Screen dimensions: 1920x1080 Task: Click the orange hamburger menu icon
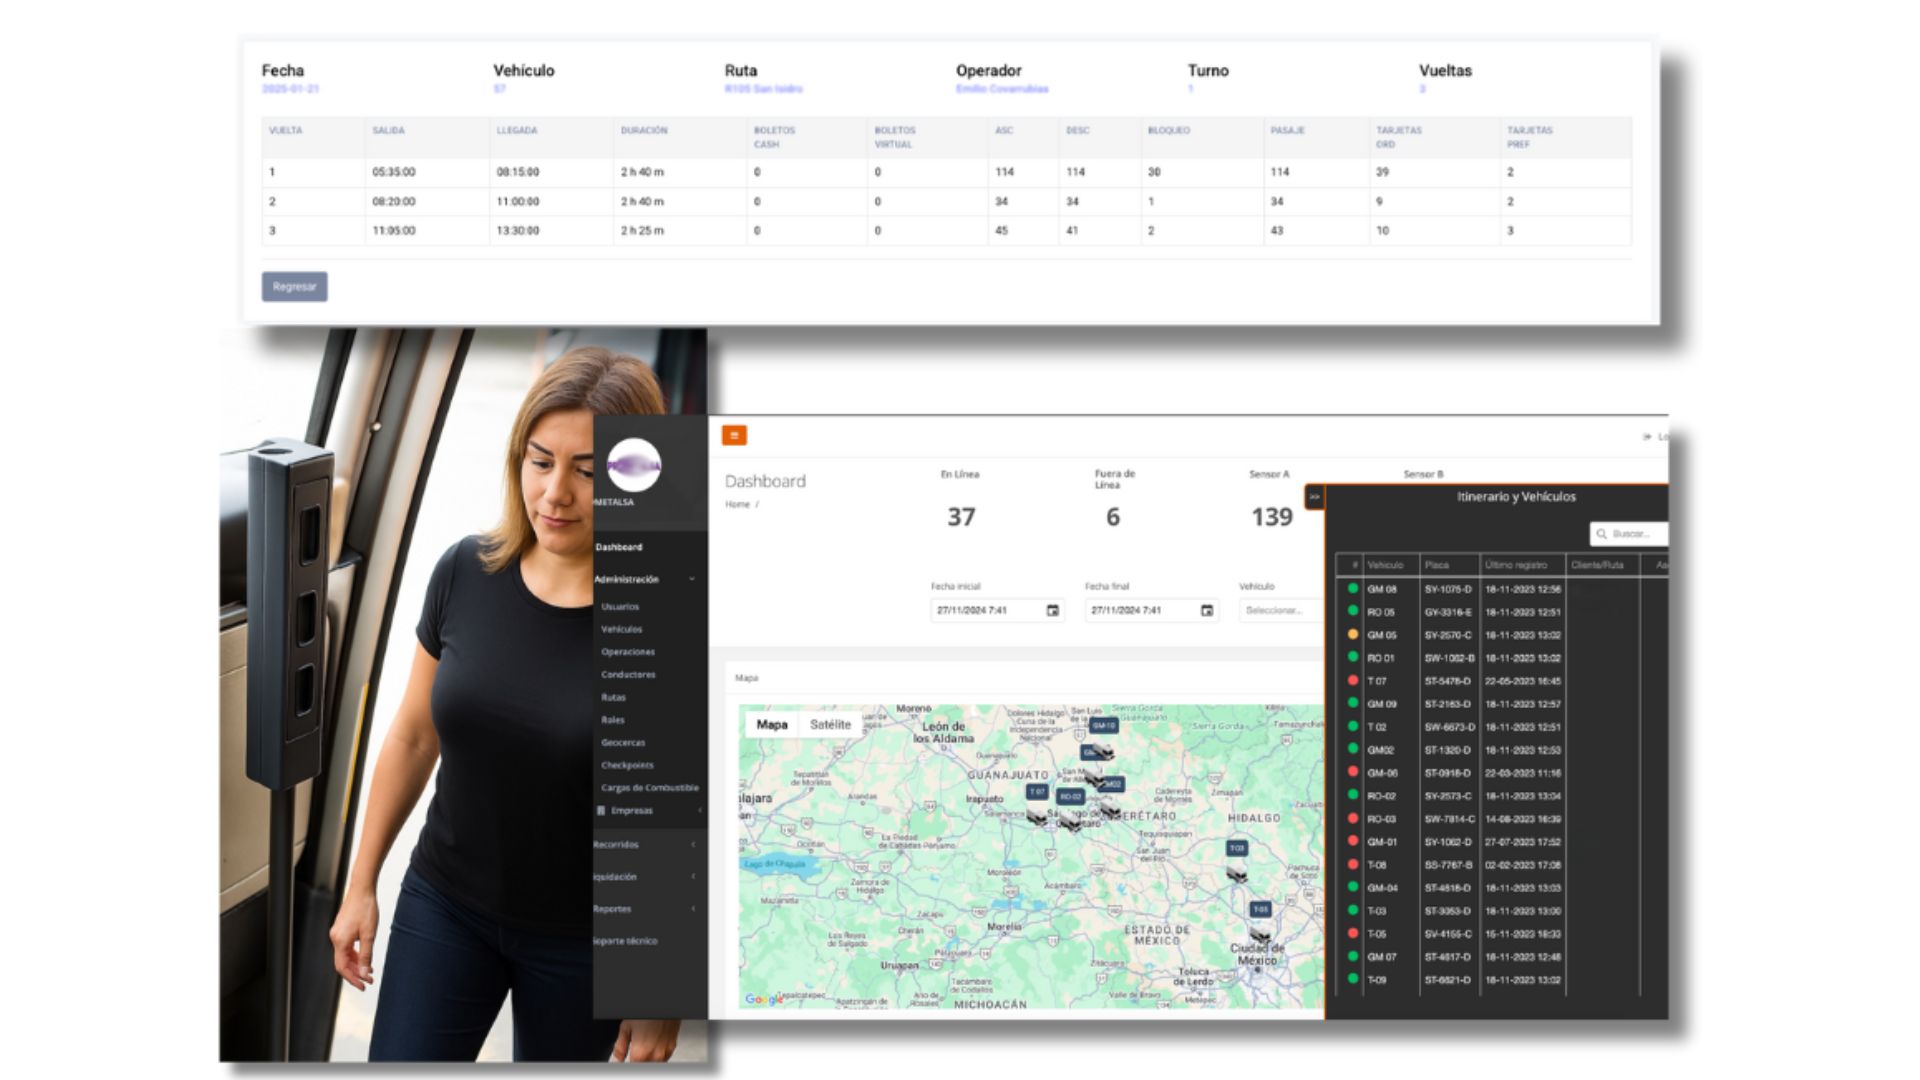click(x=734, y=435)
